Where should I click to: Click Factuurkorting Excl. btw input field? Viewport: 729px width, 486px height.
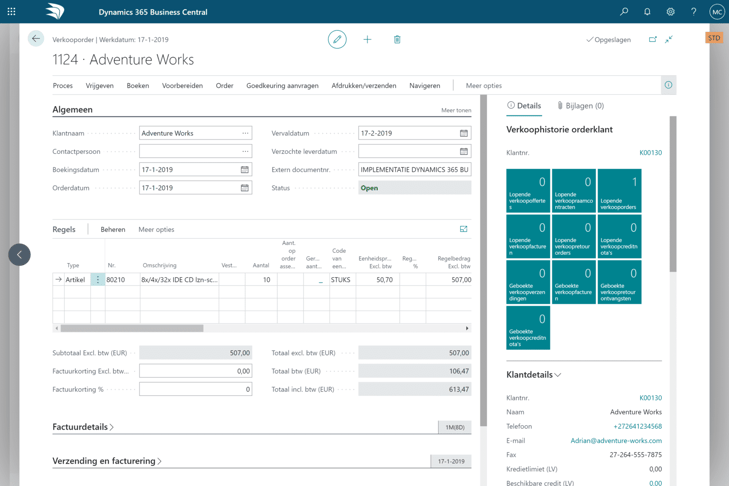[196, 371]
